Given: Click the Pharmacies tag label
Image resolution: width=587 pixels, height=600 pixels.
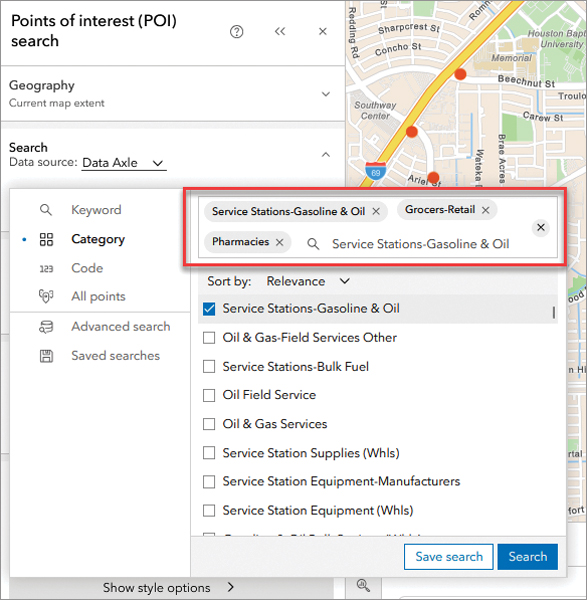Looking at the screenshot, I should [240, 242].
